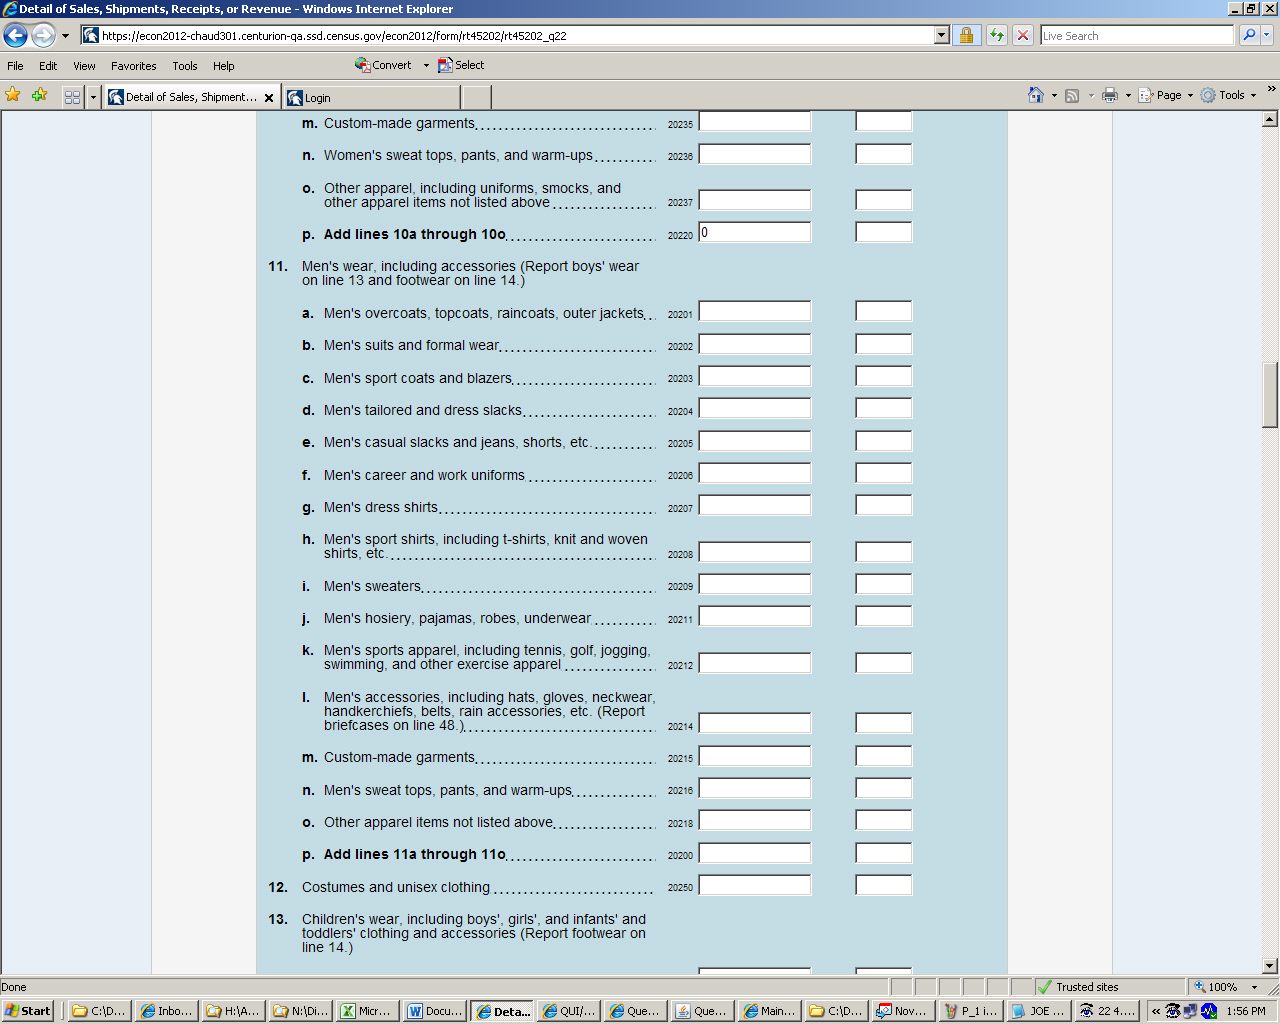The image size is (1280, 1024).
Task: Click the Add lines 11a through 11o field
Action: click(755, 853)
